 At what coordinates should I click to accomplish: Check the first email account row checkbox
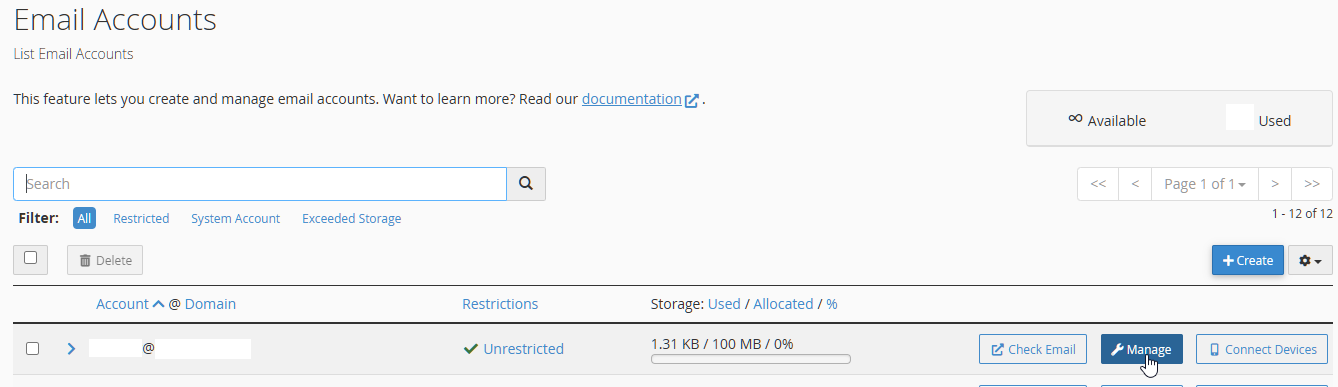click(32, 349)
